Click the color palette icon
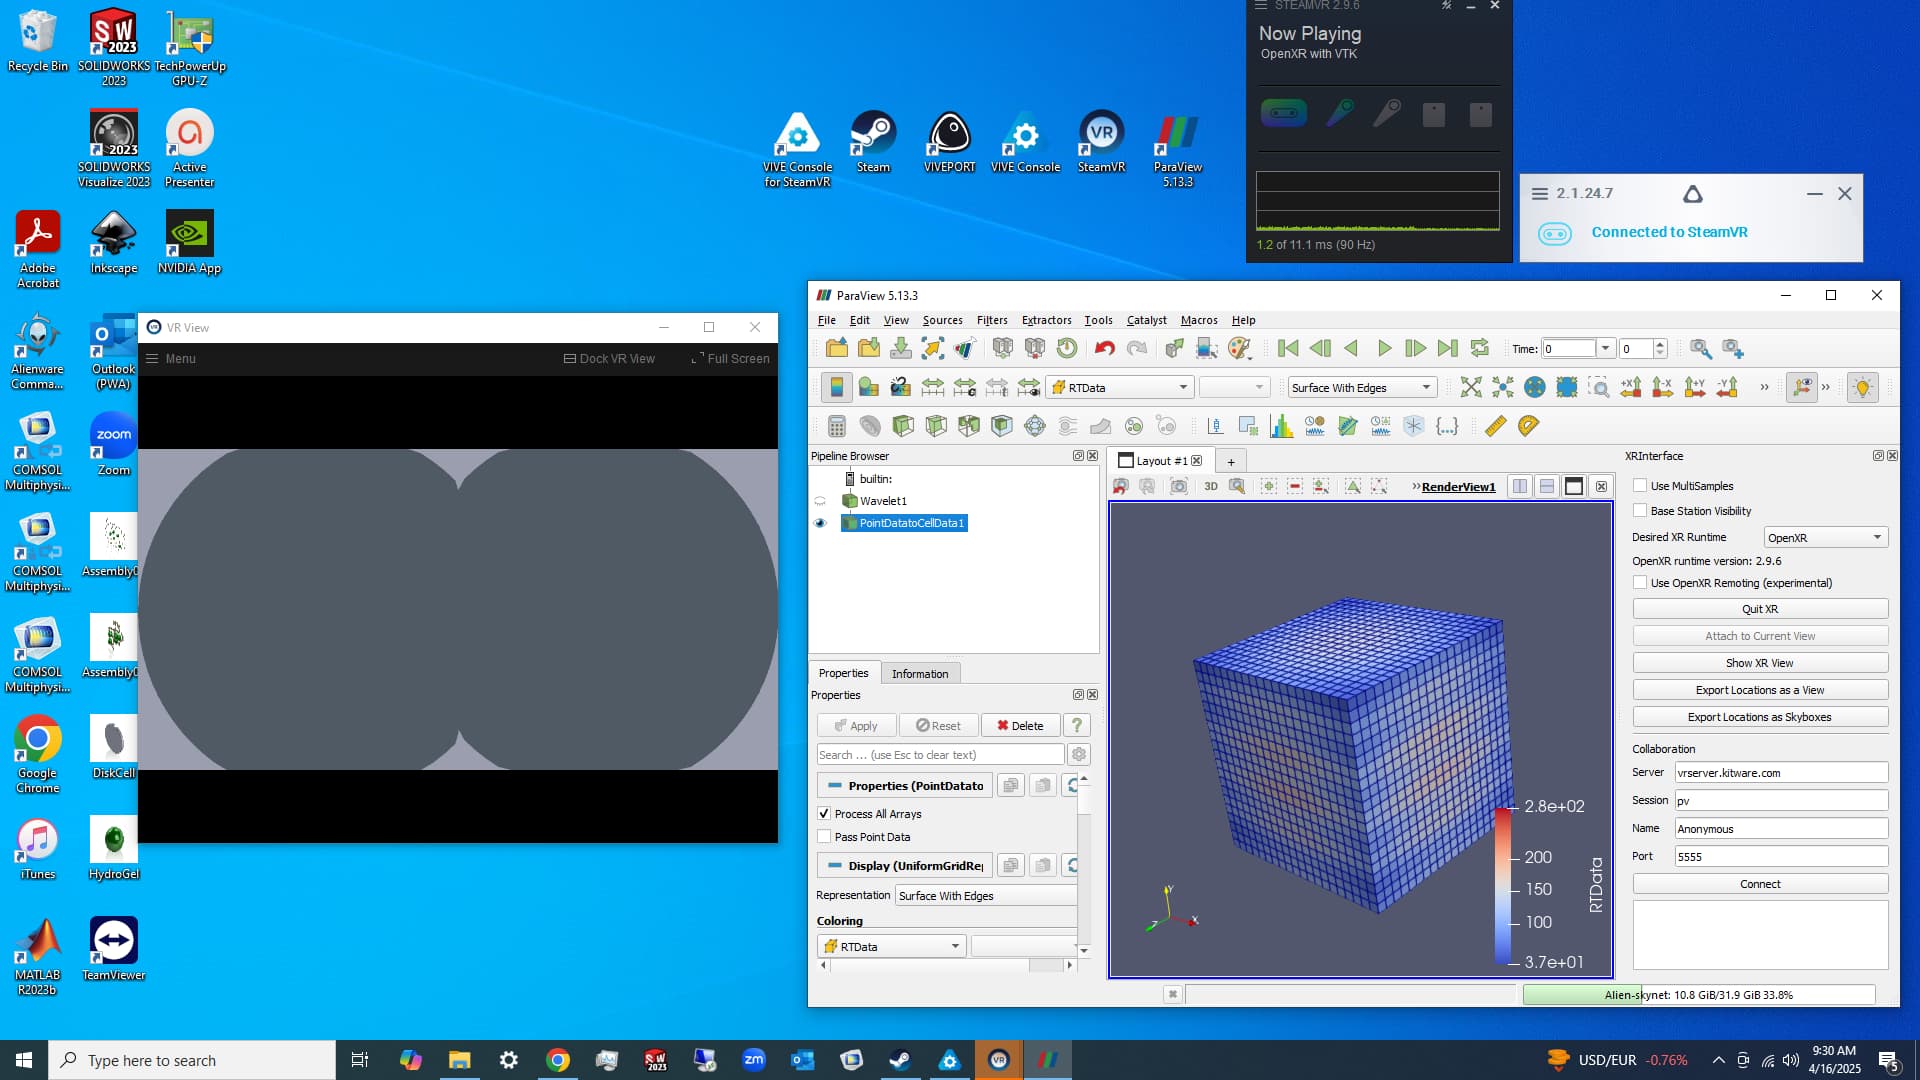 click(1239, 348)
